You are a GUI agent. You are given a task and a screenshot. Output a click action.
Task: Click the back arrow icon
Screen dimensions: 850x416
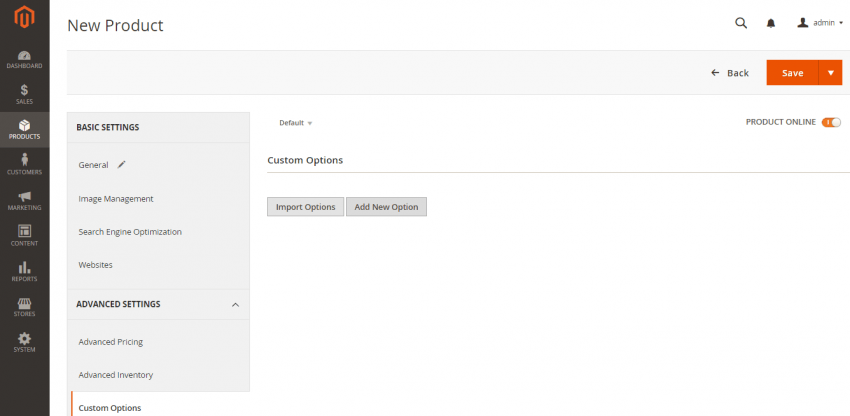[715, 73]
